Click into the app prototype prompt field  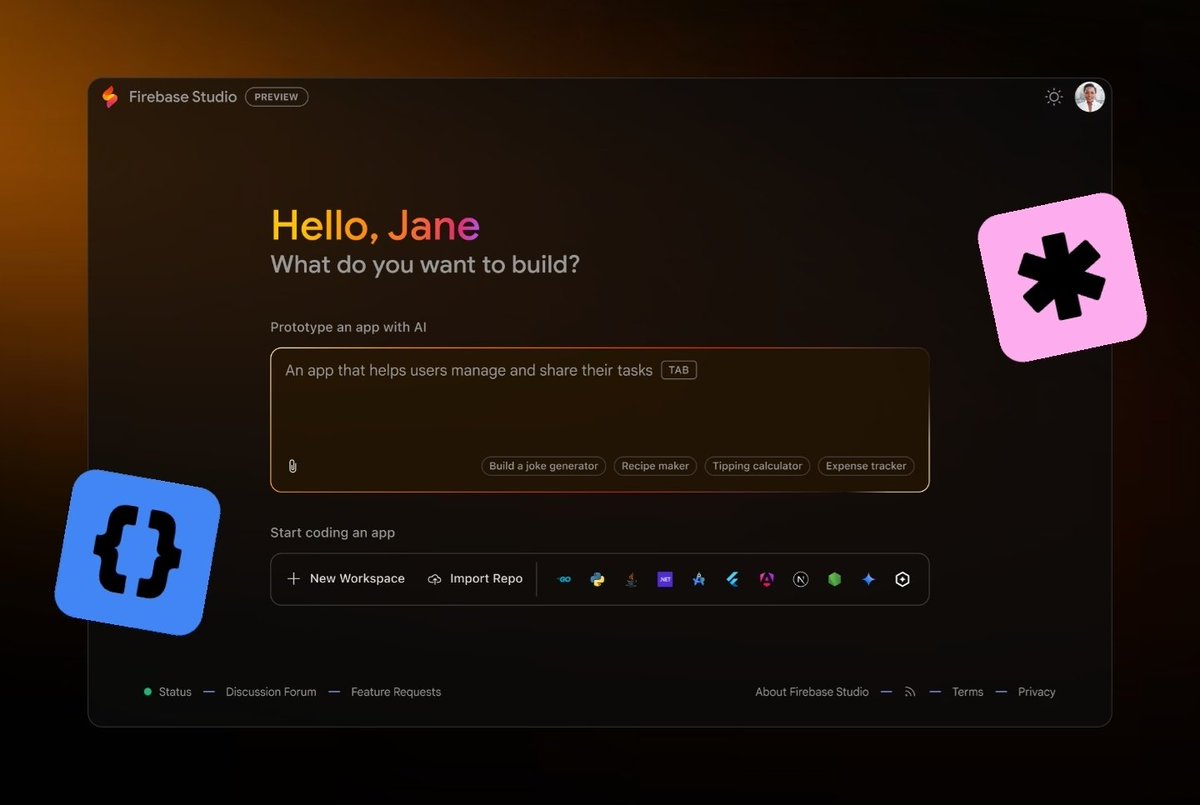tap(600, 420)
